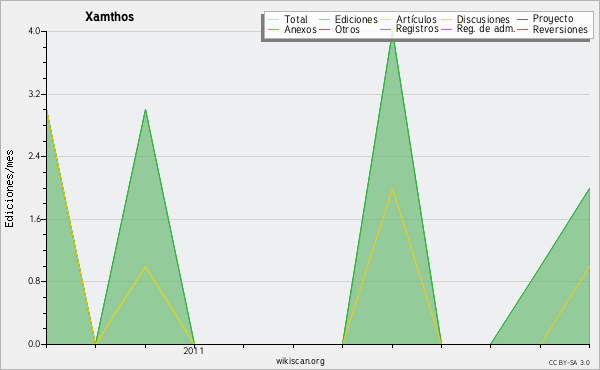This screenshot has height=370, width=600.
Task: Click the 1.6 y-axis value
Action: point(34,219)
